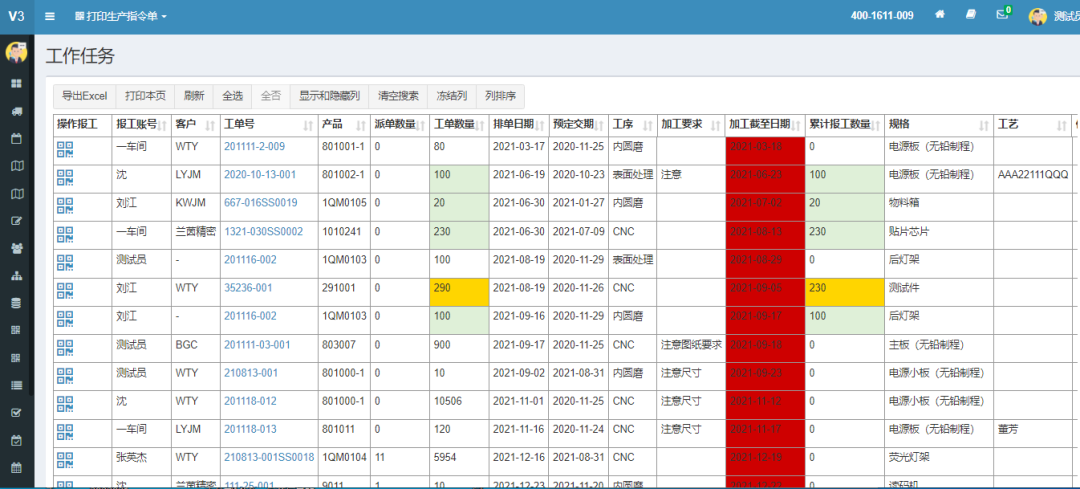This screenshot has width=1080, height=489.
Task: Click QR report icon for order 201118-012
Action: tap(65, 403)
